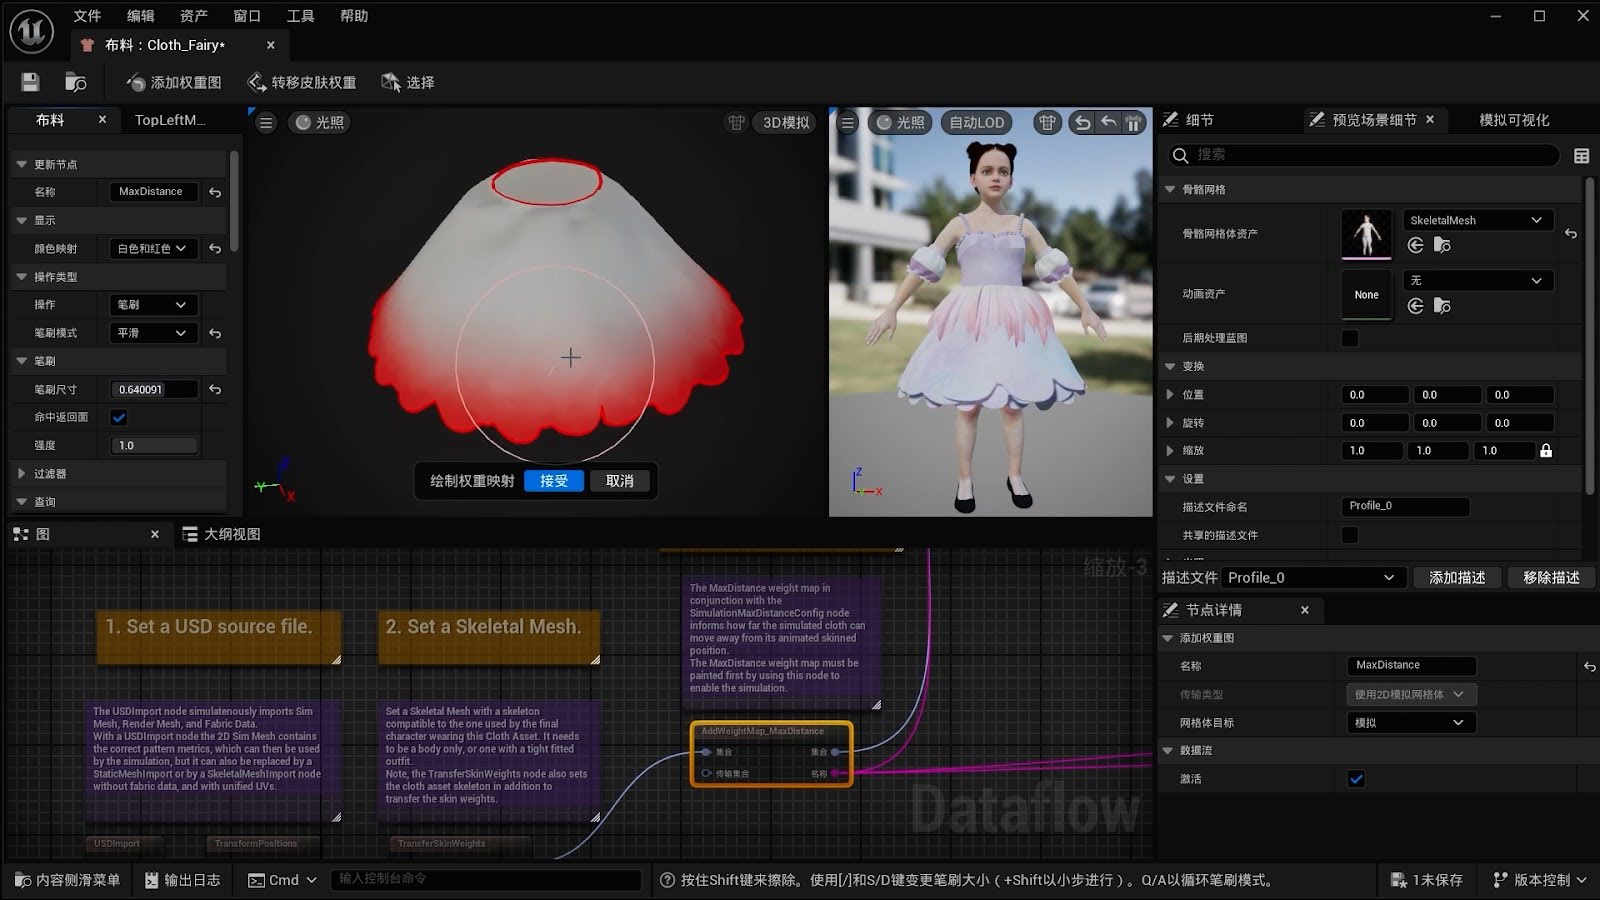Open the 输出日志 output log
Image resolution: width=1600 pixels, height=900 pixels.
pyautogui.click(x=183, y=880)
